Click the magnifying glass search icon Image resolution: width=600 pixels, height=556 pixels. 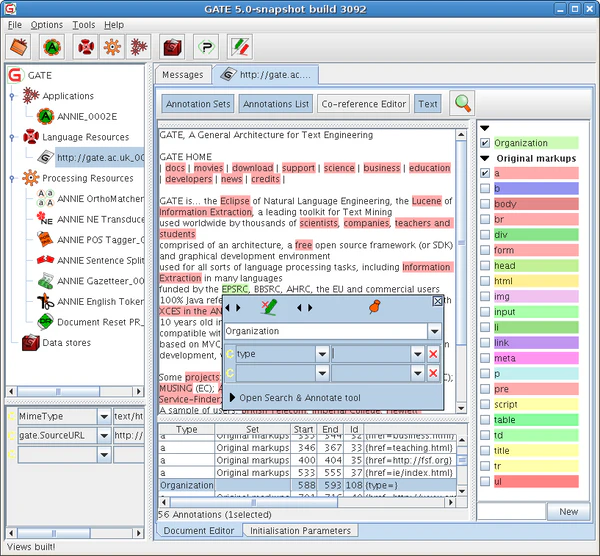click(462, 103)
